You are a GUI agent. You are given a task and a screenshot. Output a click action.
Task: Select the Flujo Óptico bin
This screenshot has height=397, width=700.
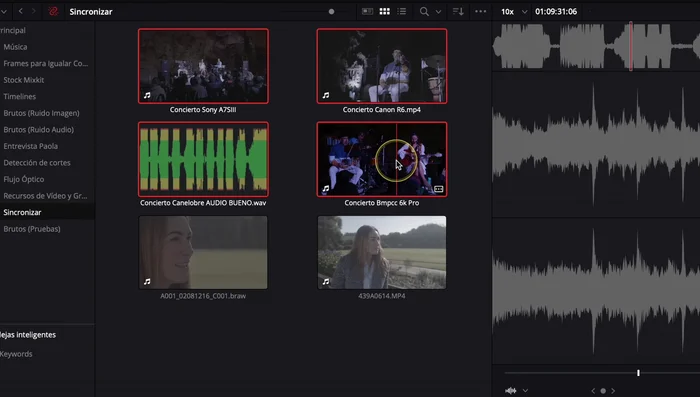[x=24, y=179]
